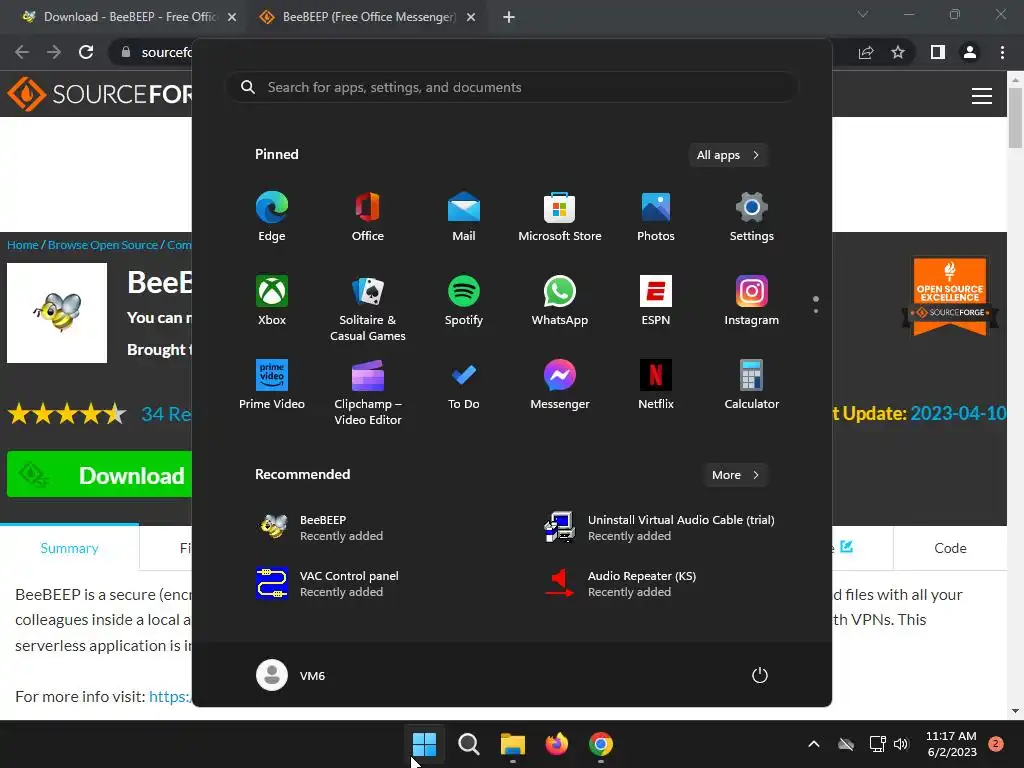Screen dimensions: 1024x768
Task: Launch Office from pinned apps
Action: click(368, 217)
